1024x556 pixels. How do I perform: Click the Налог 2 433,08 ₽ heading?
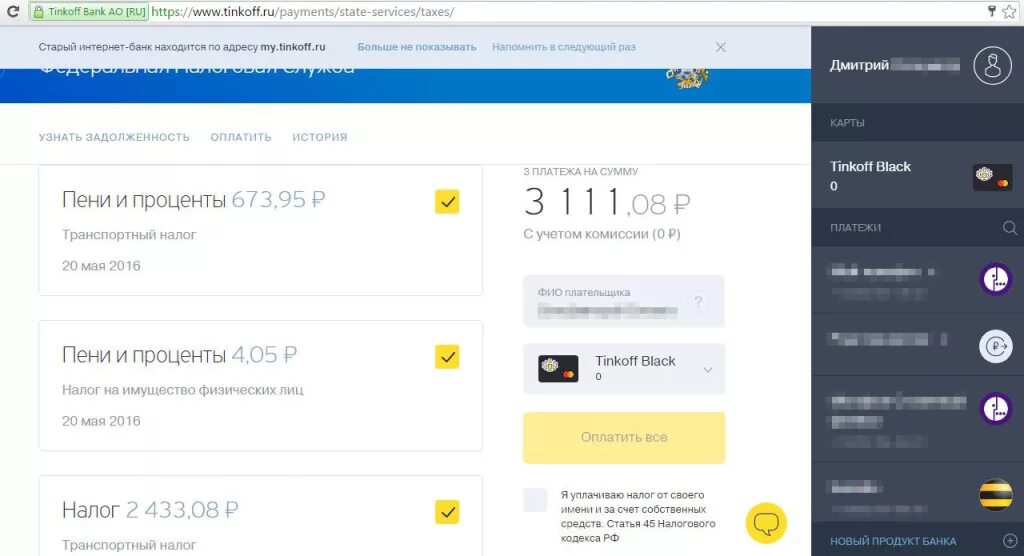(150, 510)
